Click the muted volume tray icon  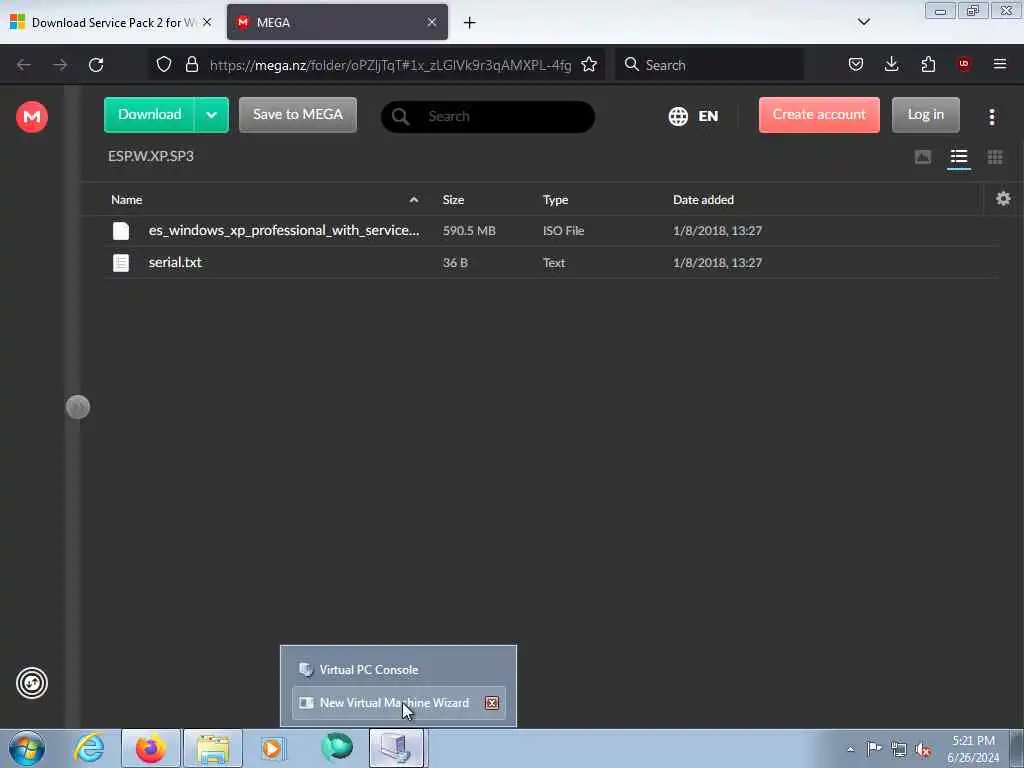923,749
